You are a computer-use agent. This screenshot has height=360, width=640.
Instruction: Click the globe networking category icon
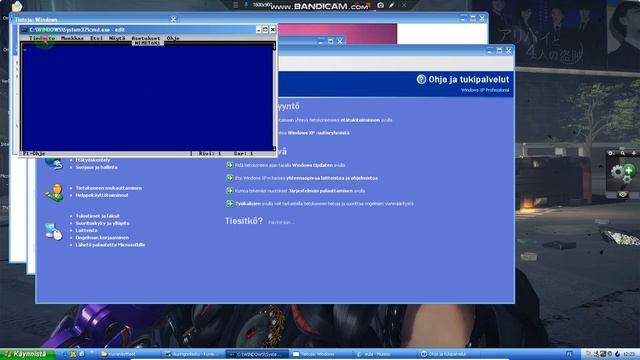coord(54,164)
